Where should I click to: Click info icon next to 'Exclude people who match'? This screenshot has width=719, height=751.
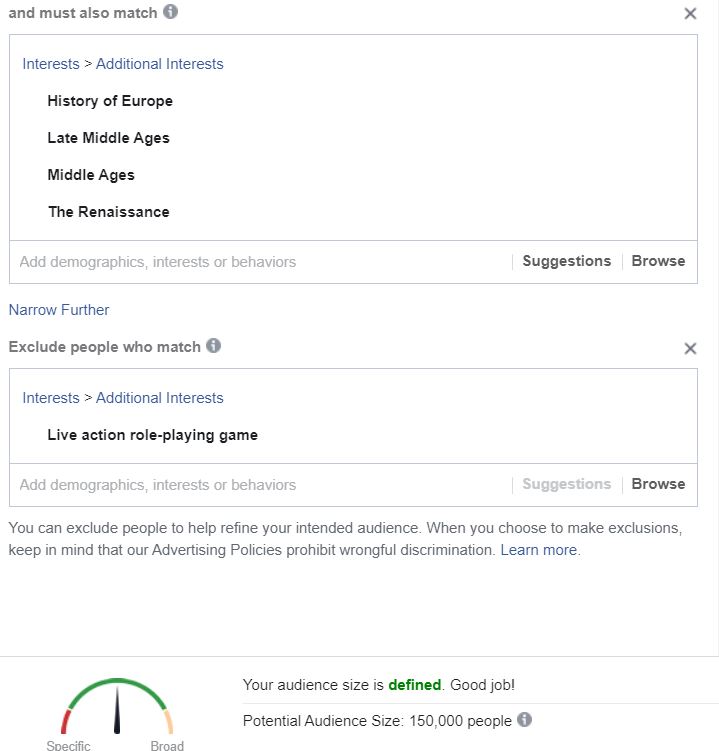pyautogui.click(x=214, y=345)
